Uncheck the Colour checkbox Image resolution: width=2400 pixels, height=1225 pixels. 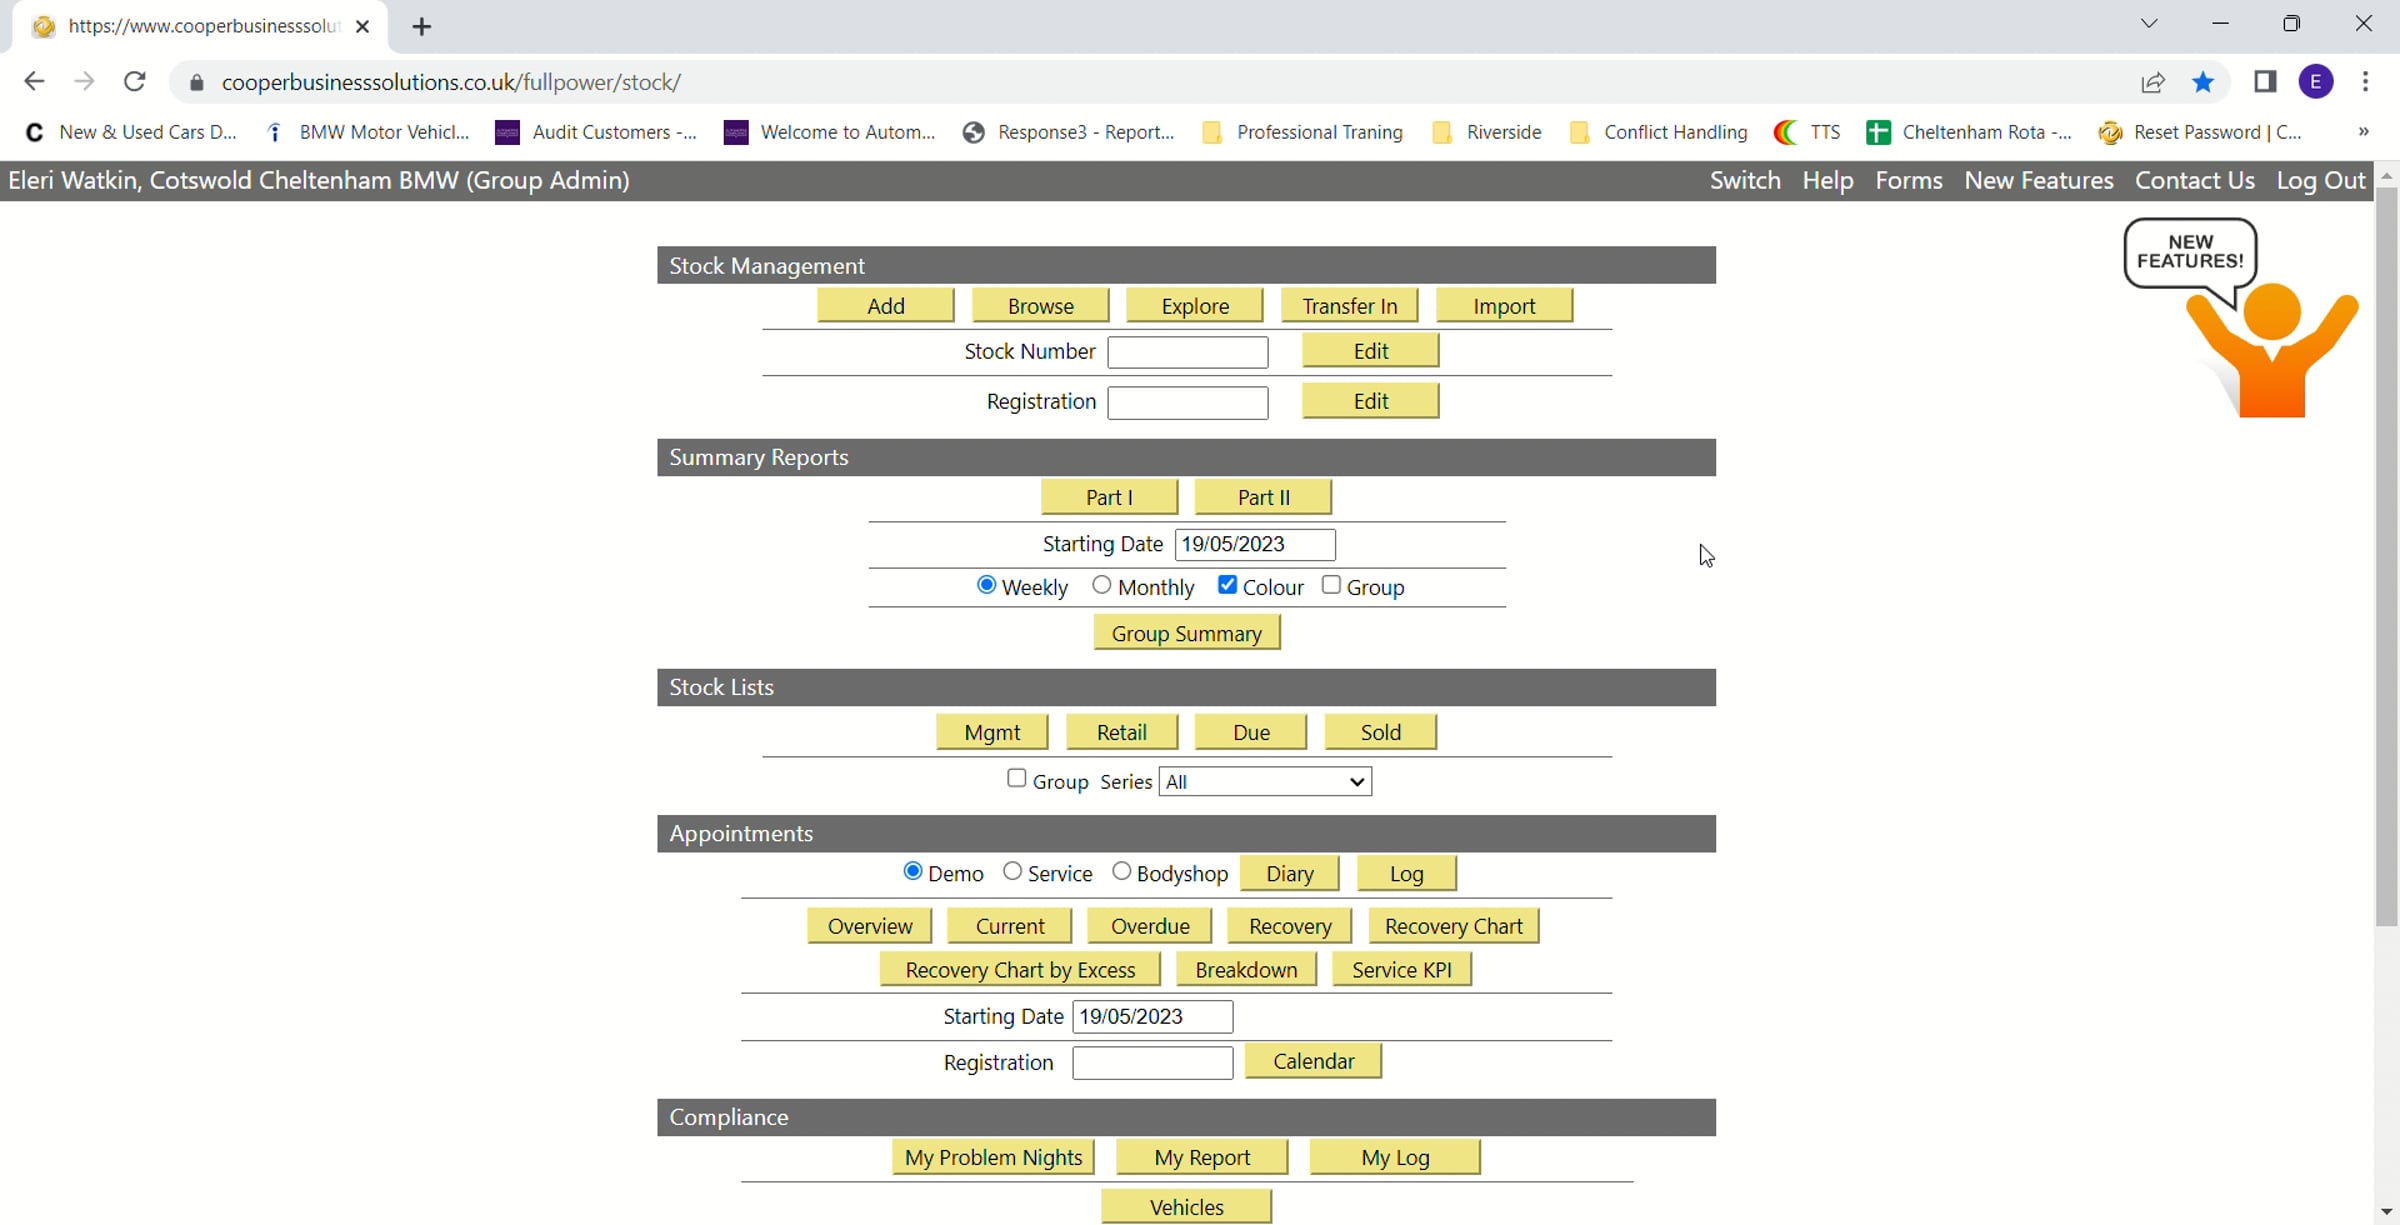pos(1227,586)
